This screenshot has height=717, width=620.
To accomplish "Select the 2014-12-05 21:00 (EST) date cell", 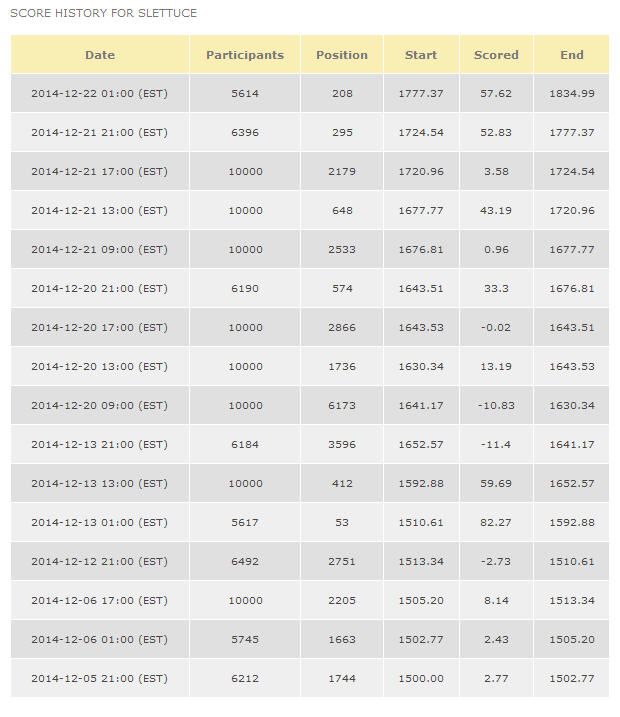I will pyautogui.click(x=99, y=678).
